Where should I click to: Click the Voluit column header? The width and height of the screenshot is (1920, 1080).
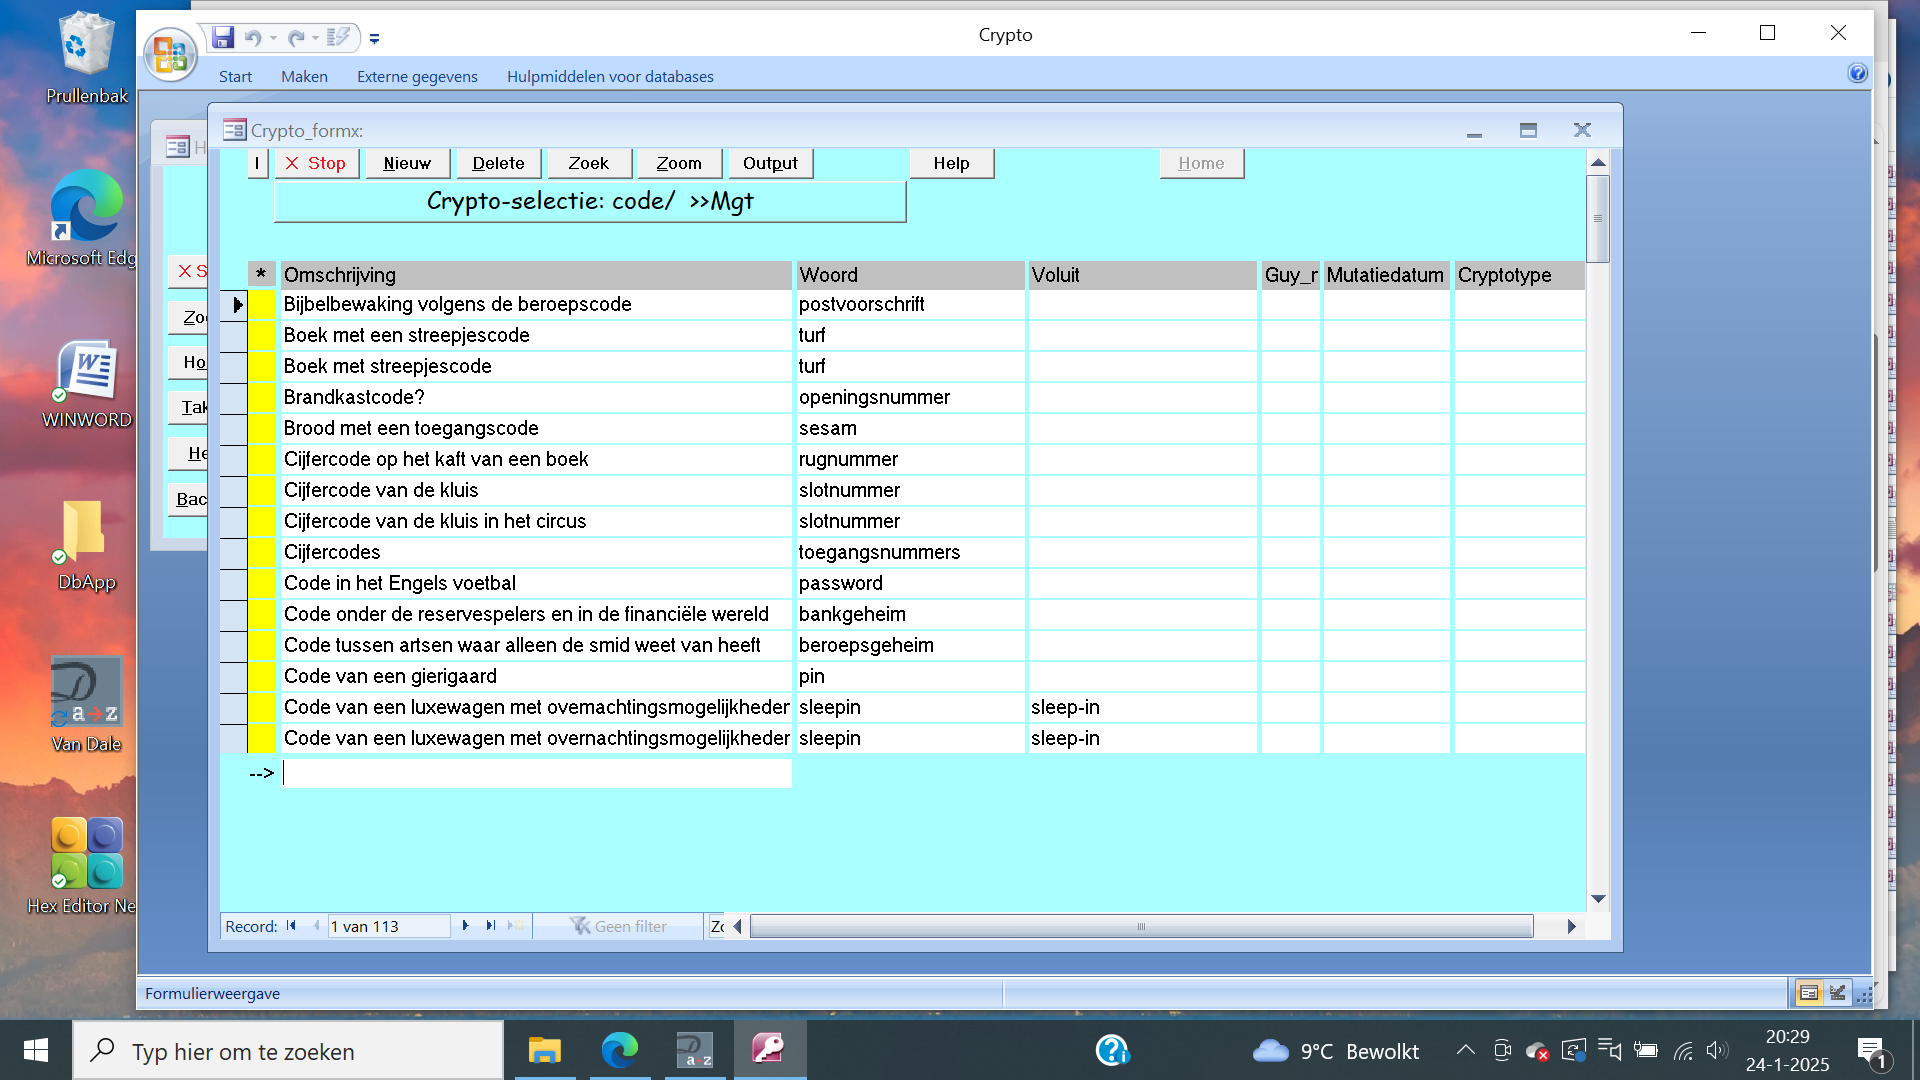point(1142,275)
